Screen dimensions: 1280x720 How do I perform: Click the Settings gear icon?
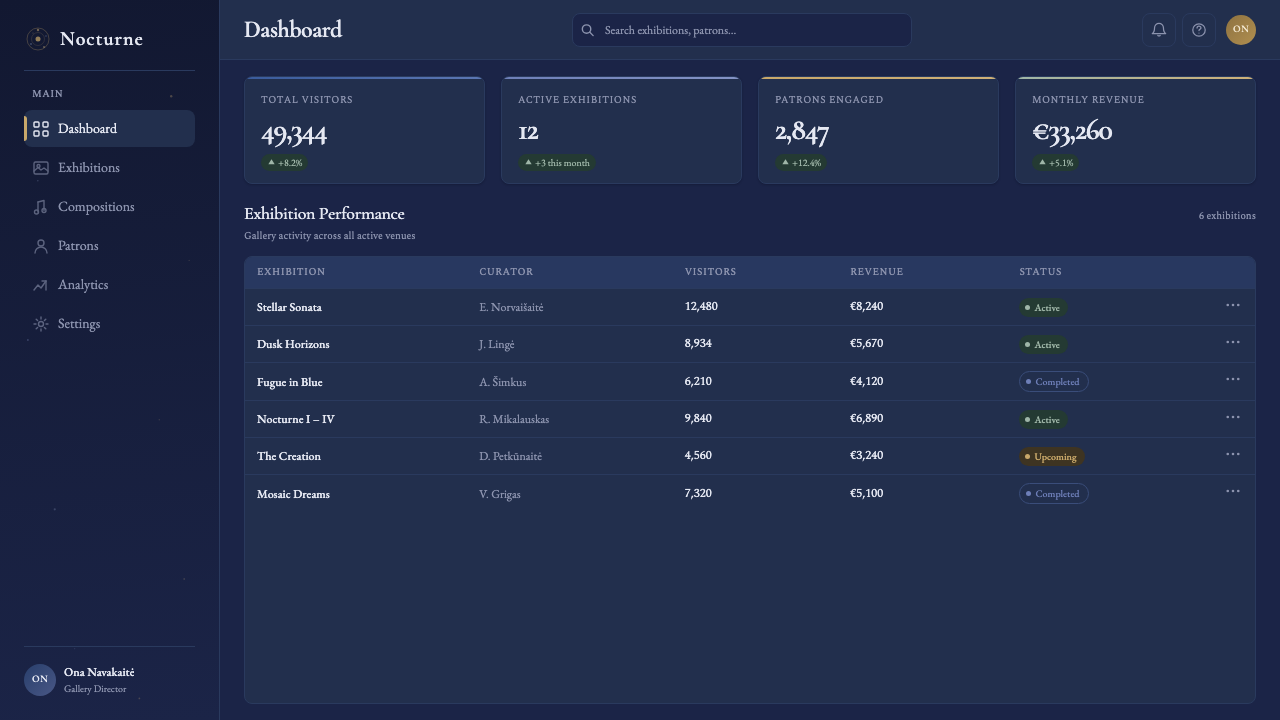click(41, 324)
